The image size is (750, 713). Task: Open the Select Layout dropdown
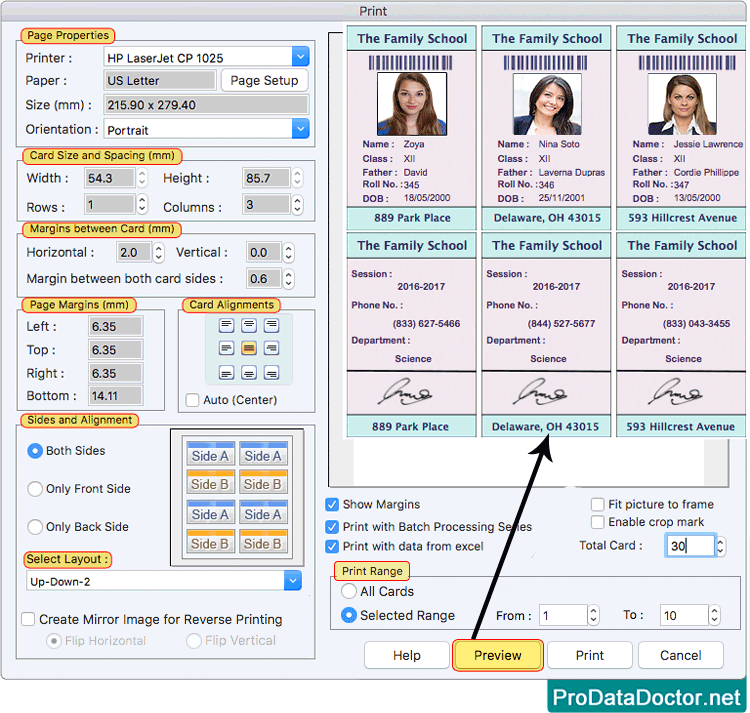point(293,581)
